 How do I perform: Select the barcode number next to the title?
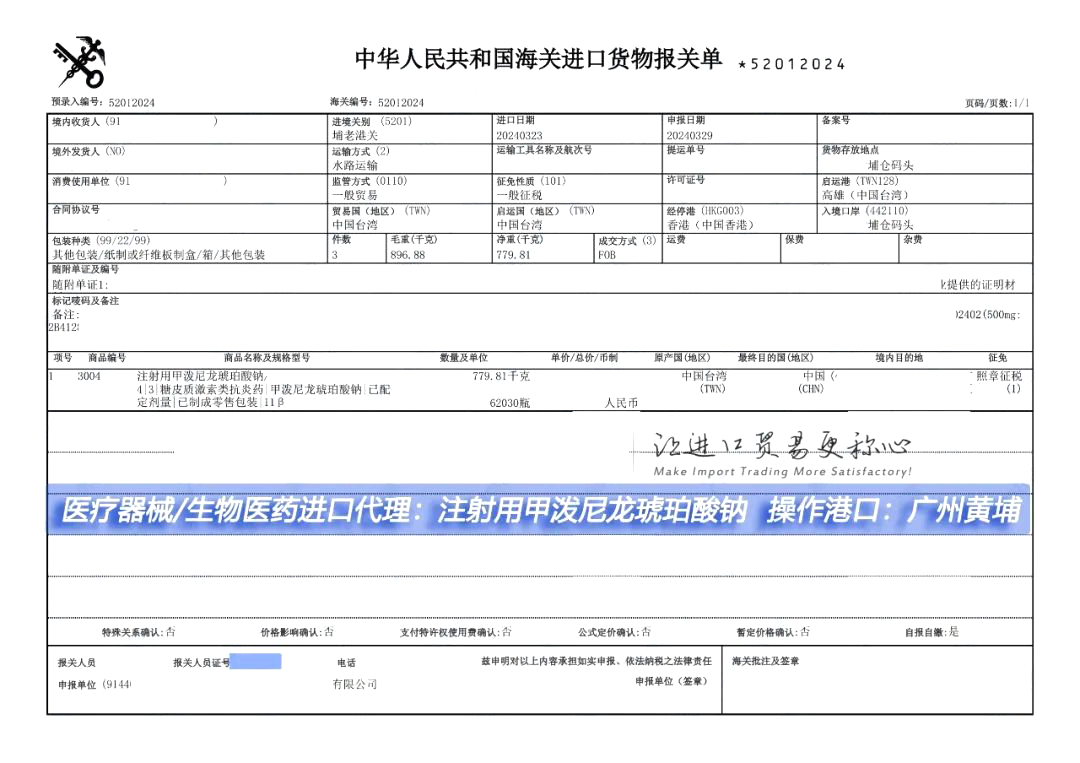click(791, 65)
